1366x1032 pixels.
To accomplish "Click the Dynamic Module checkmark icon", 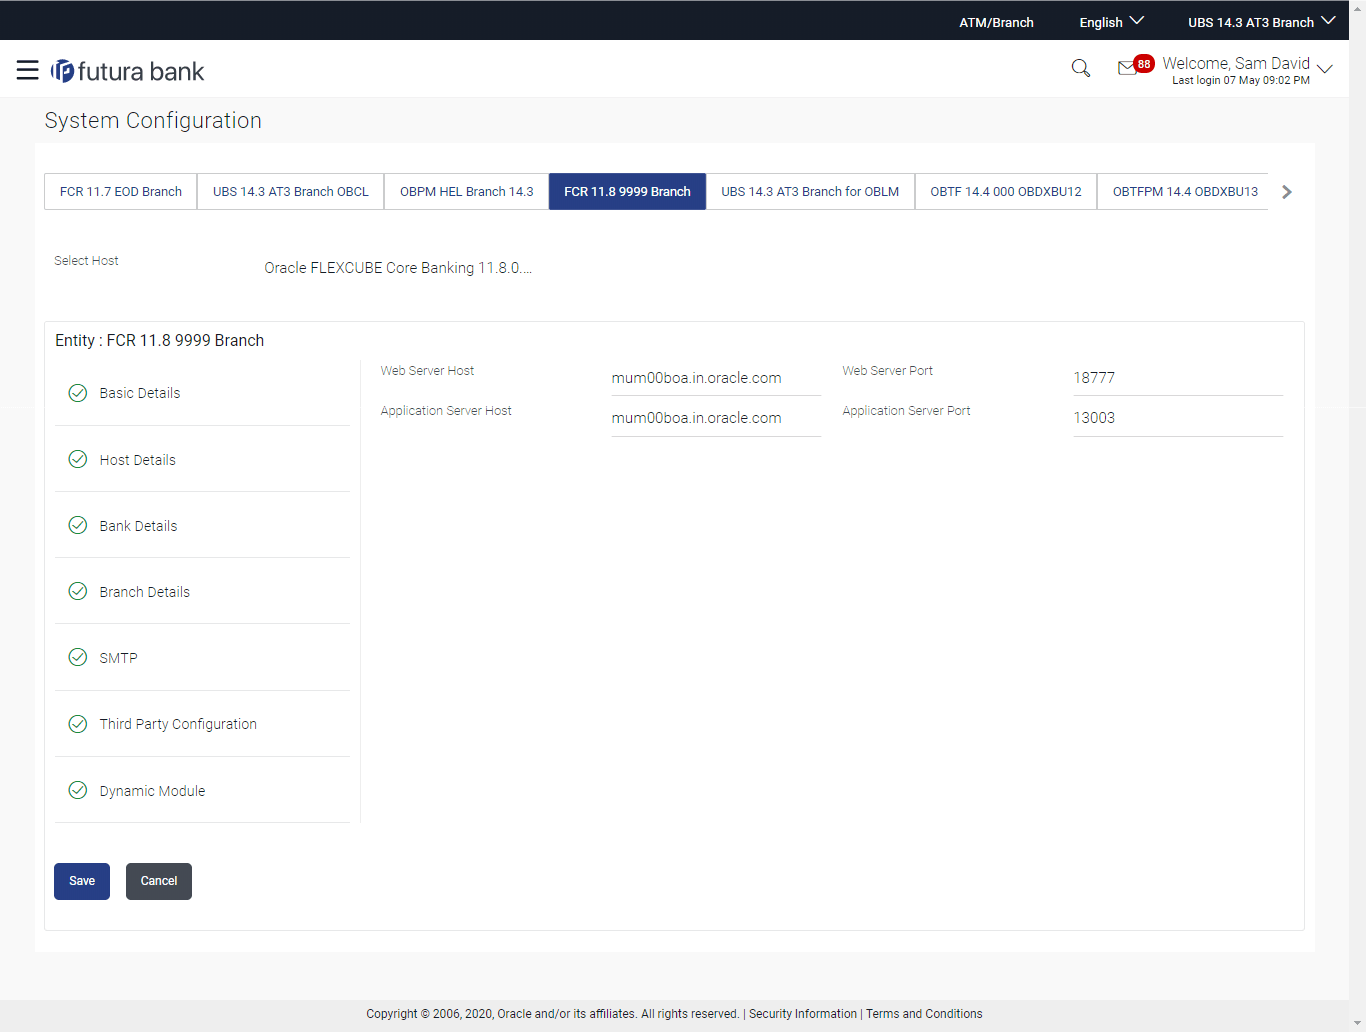I will click(78, 790).
